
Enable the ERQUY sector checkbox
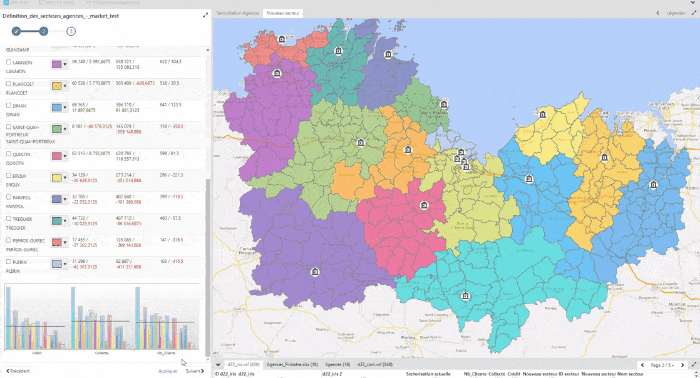8,175
